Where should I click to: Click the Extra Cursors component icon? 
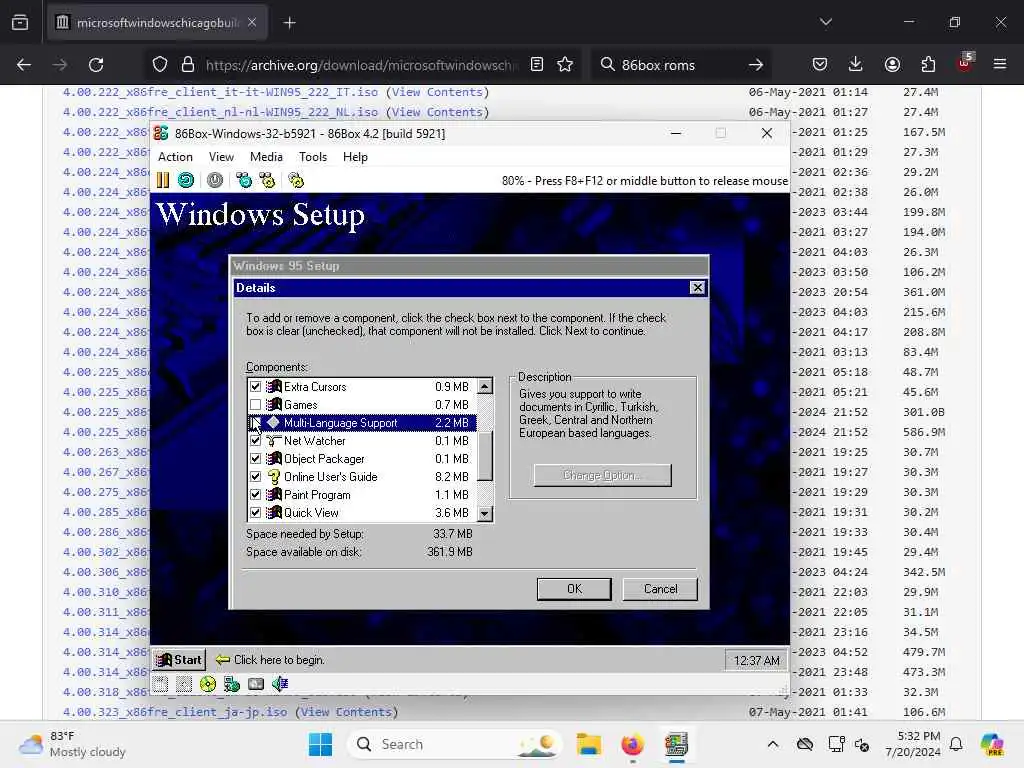(274, 387)
